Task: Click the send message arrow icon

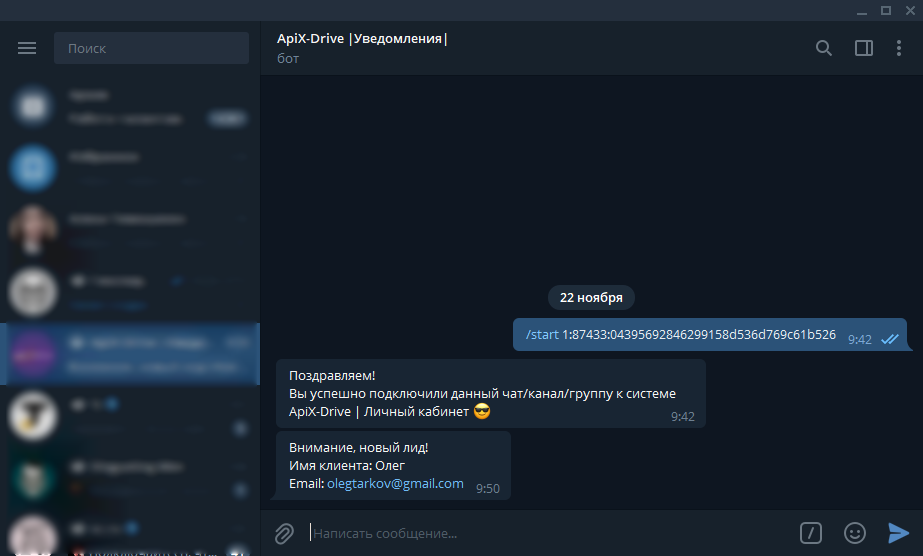Action: [x=898, y=533]
